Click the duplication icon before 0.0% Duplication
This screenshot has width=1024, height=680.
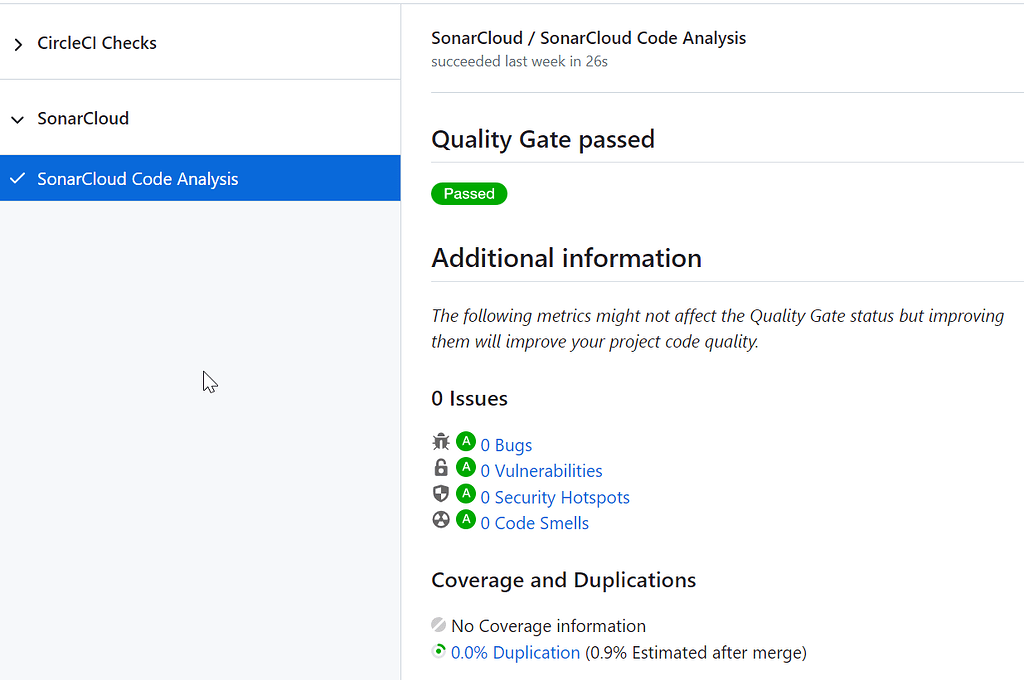coord(438,651)
